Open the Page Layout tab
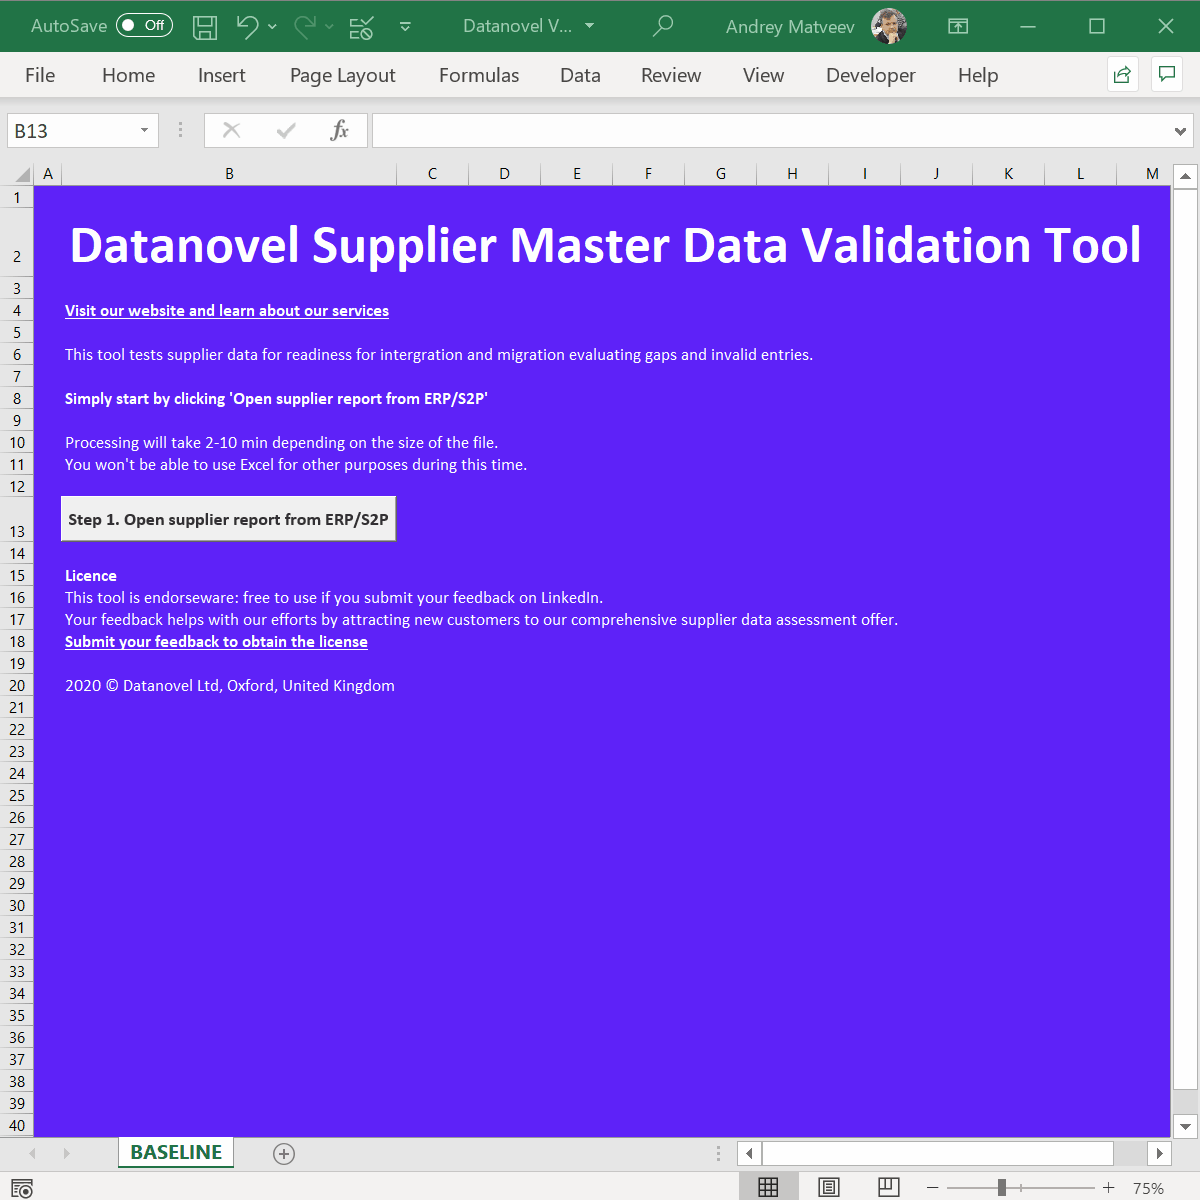Image resolution: width=1200 pixels, height=1200 pixels. (x=343, y=75)
